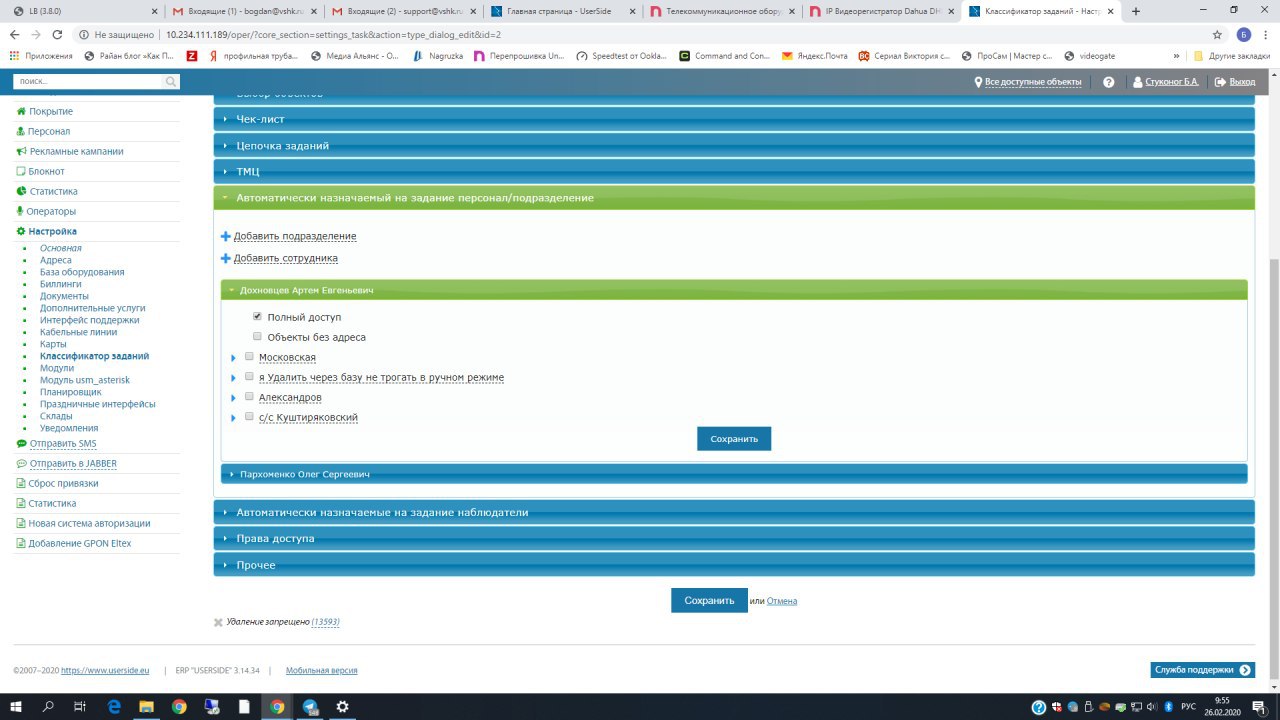The height and width of the screenshot is (720, 1280).
Task: Collapse the Автоматически назначаемый персонал/подразделение section
Action: tap(734, 198)
